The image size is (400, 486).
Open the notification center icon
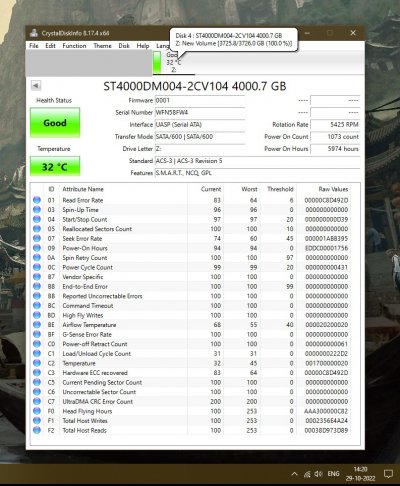point(388,474)
